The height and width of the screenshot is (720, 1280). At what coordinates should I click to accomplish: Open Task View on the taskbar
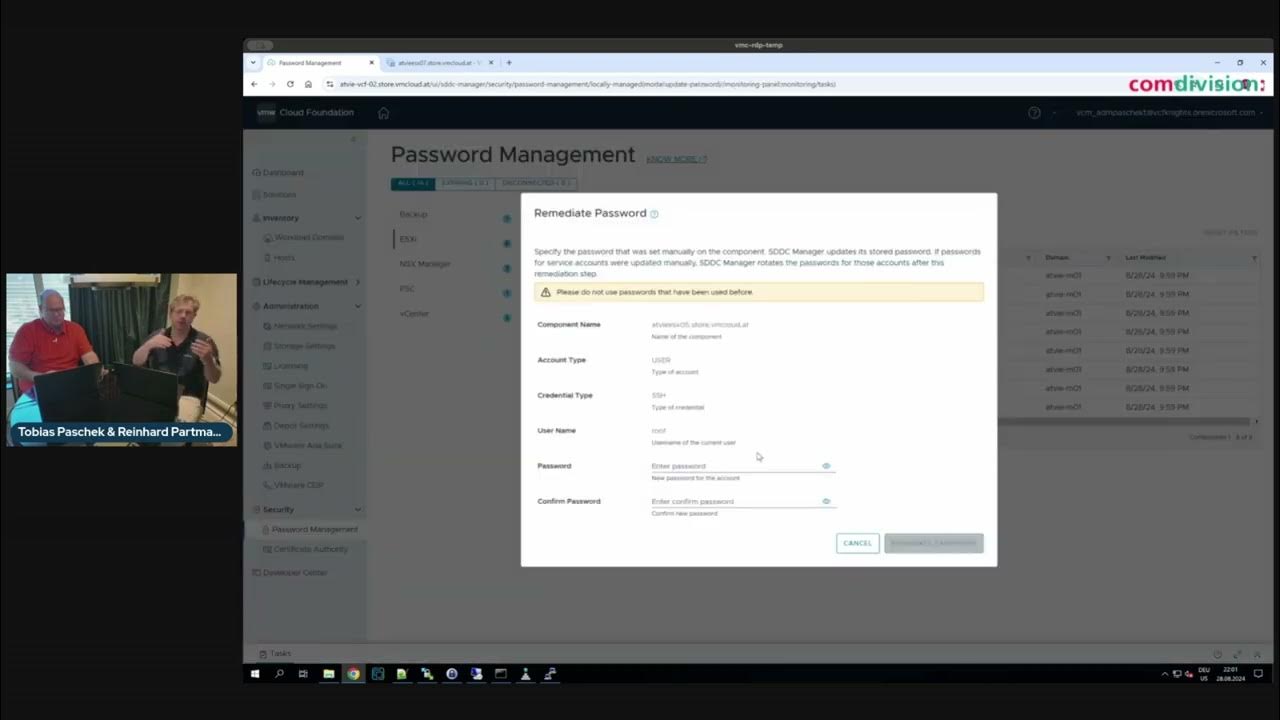[303, 674]
